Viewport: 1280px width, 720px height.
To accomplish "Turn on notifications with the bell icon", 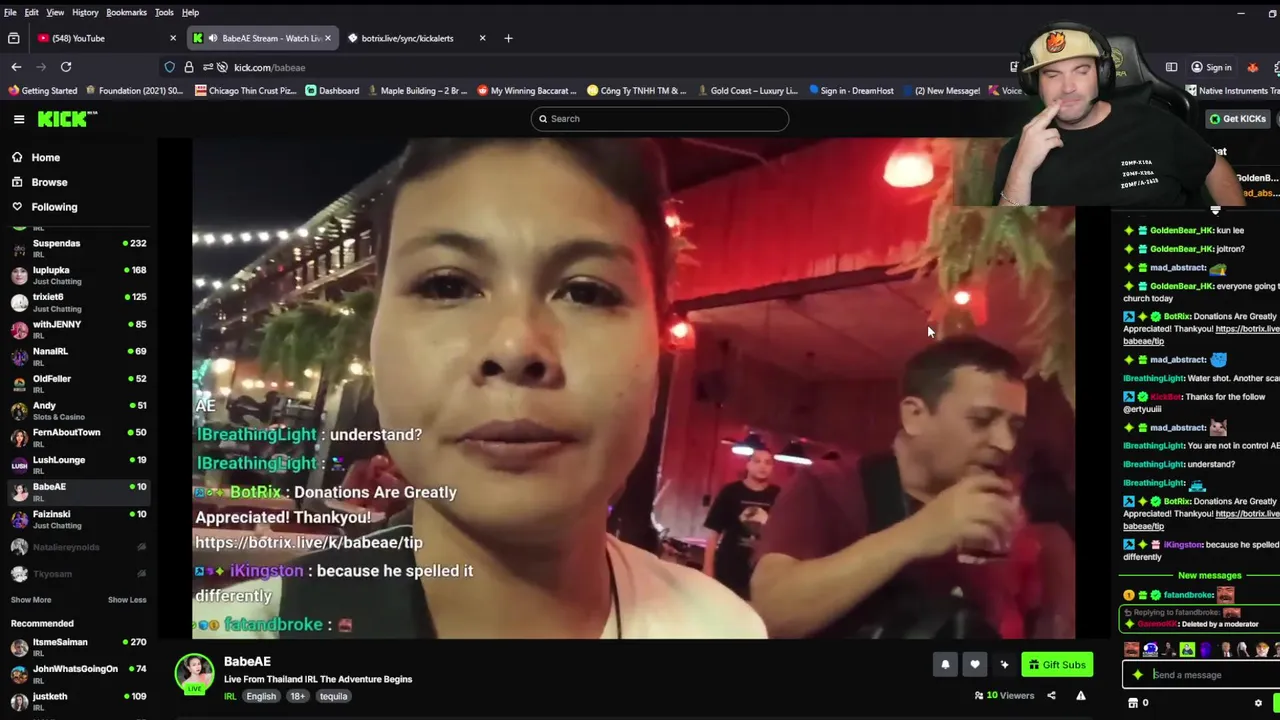I will 945,665.
